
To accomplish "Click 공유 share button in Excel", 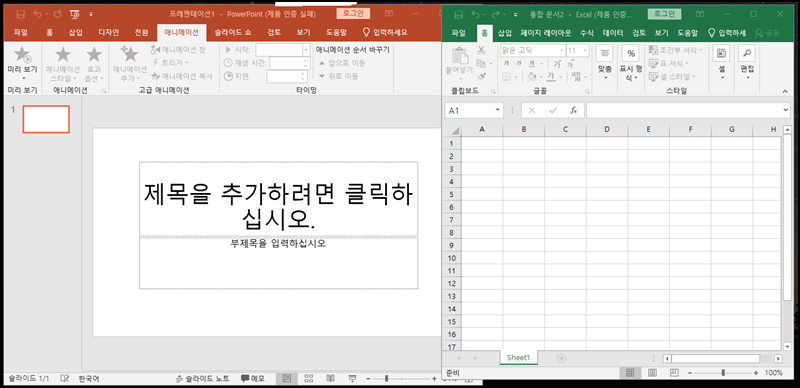I will pos(767,33).
